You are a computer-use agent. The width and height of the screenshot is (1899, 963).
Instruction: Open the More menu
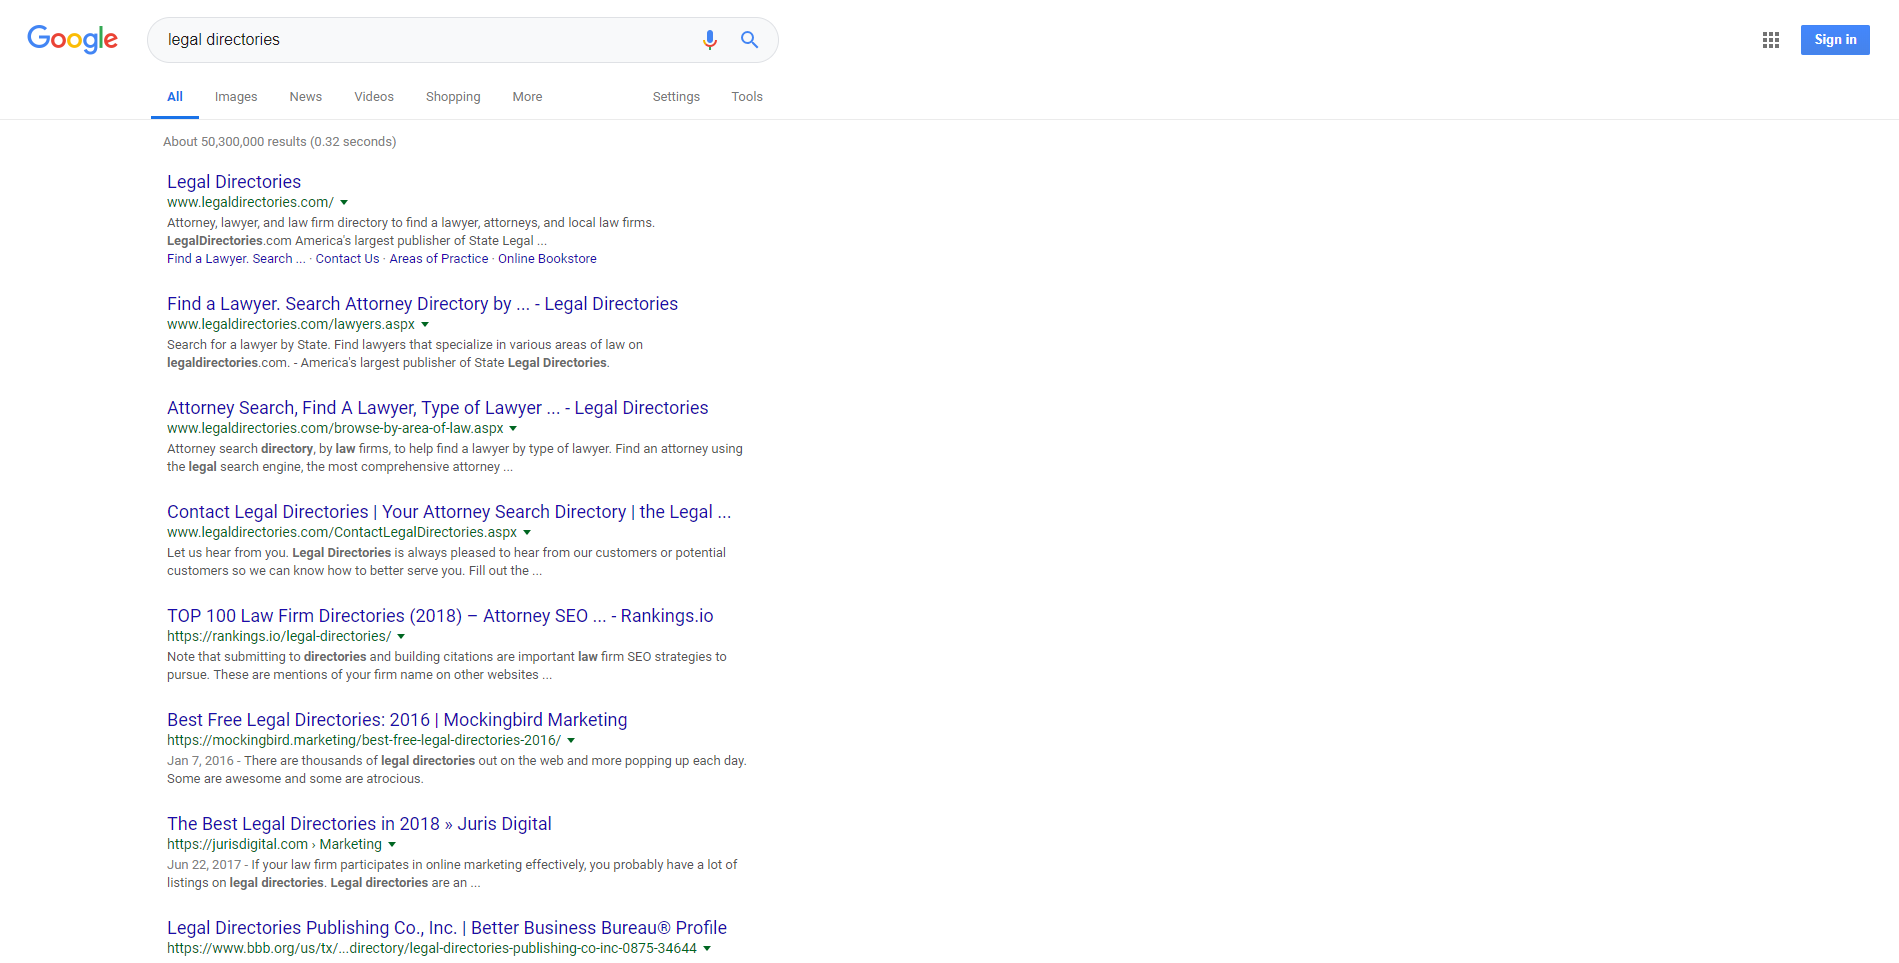point(527,97)
